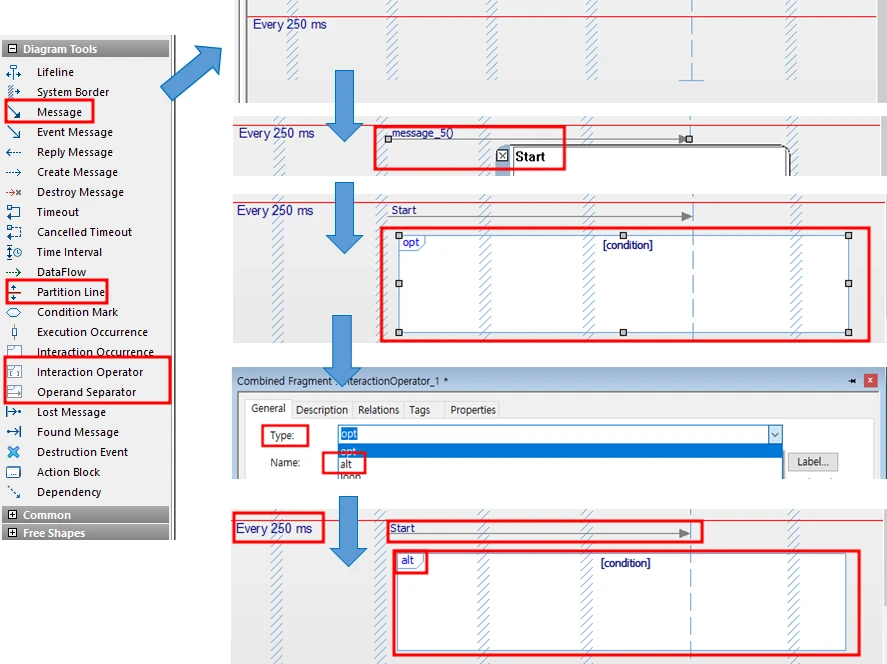Click the 'Lifeline' tool label
Screen dimensions: 887x664
coord(55,72)
